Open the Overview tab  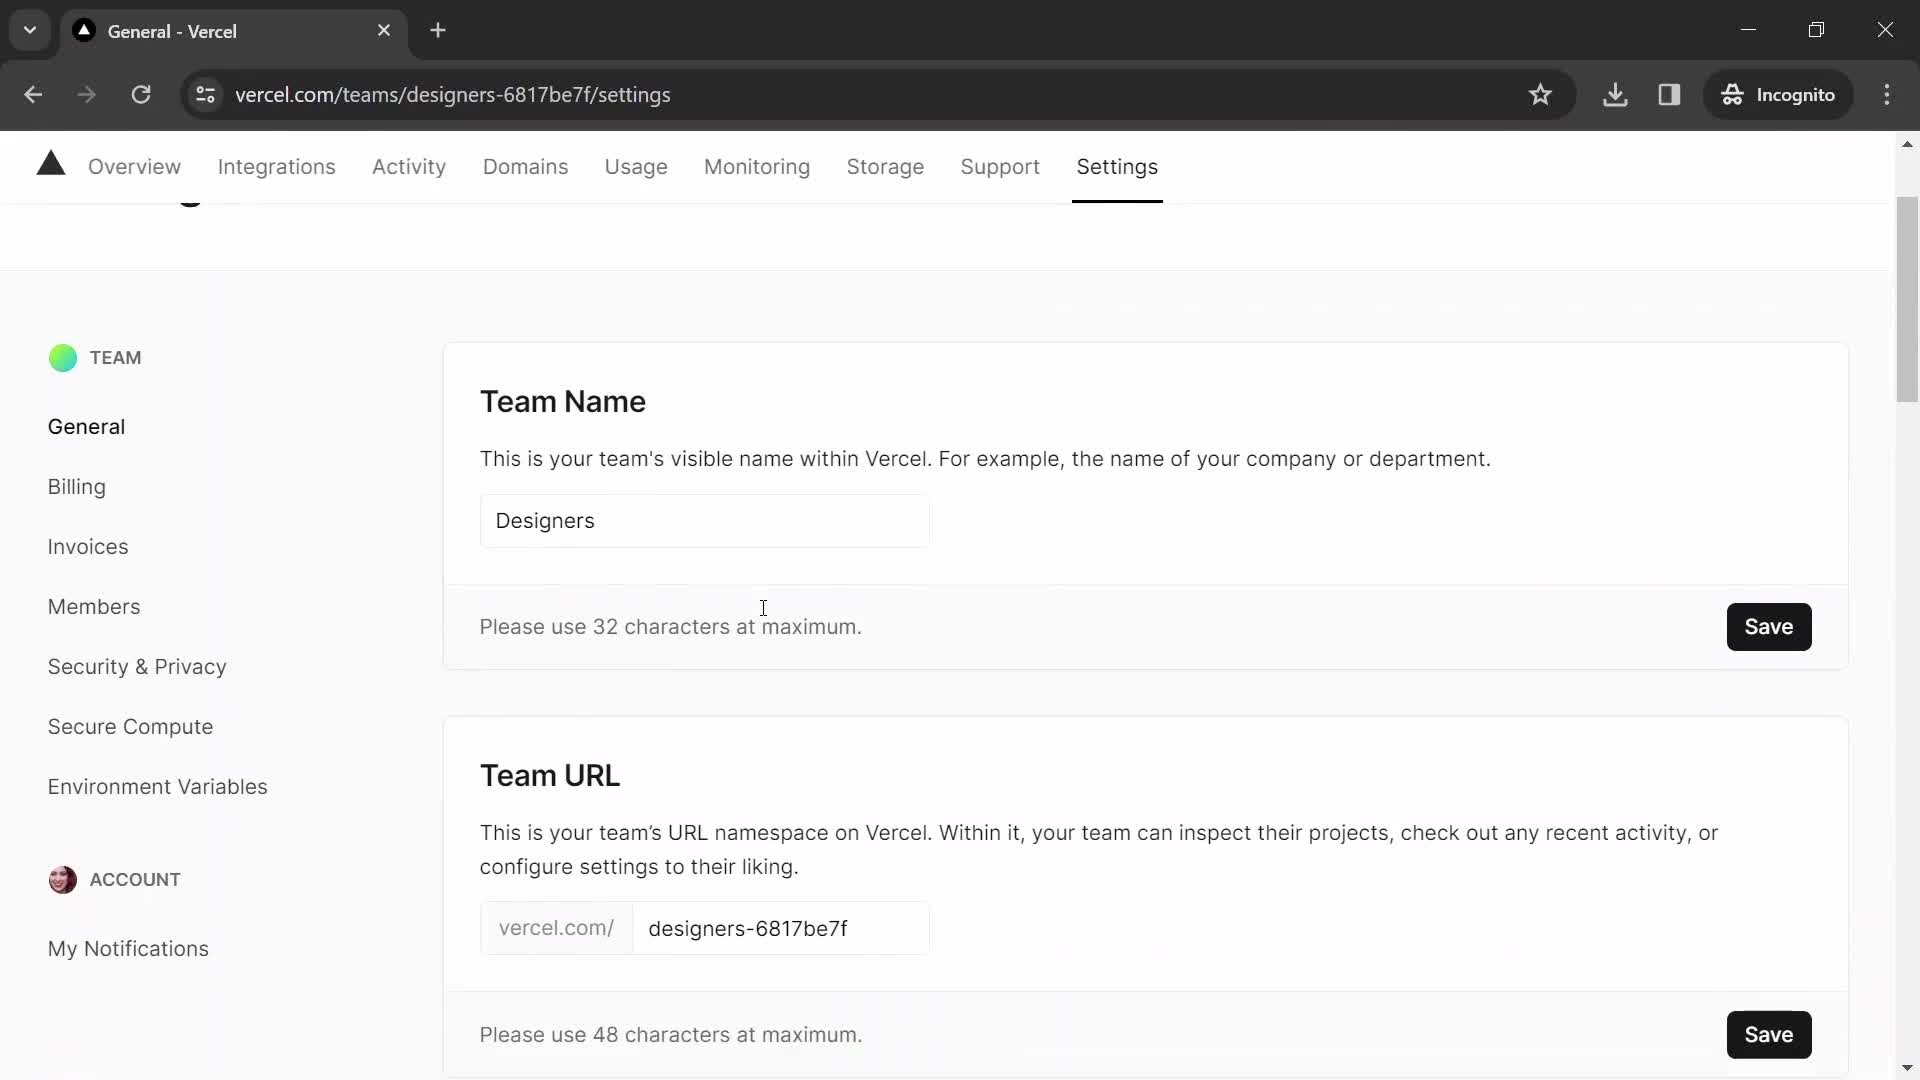tap(135, 166)
